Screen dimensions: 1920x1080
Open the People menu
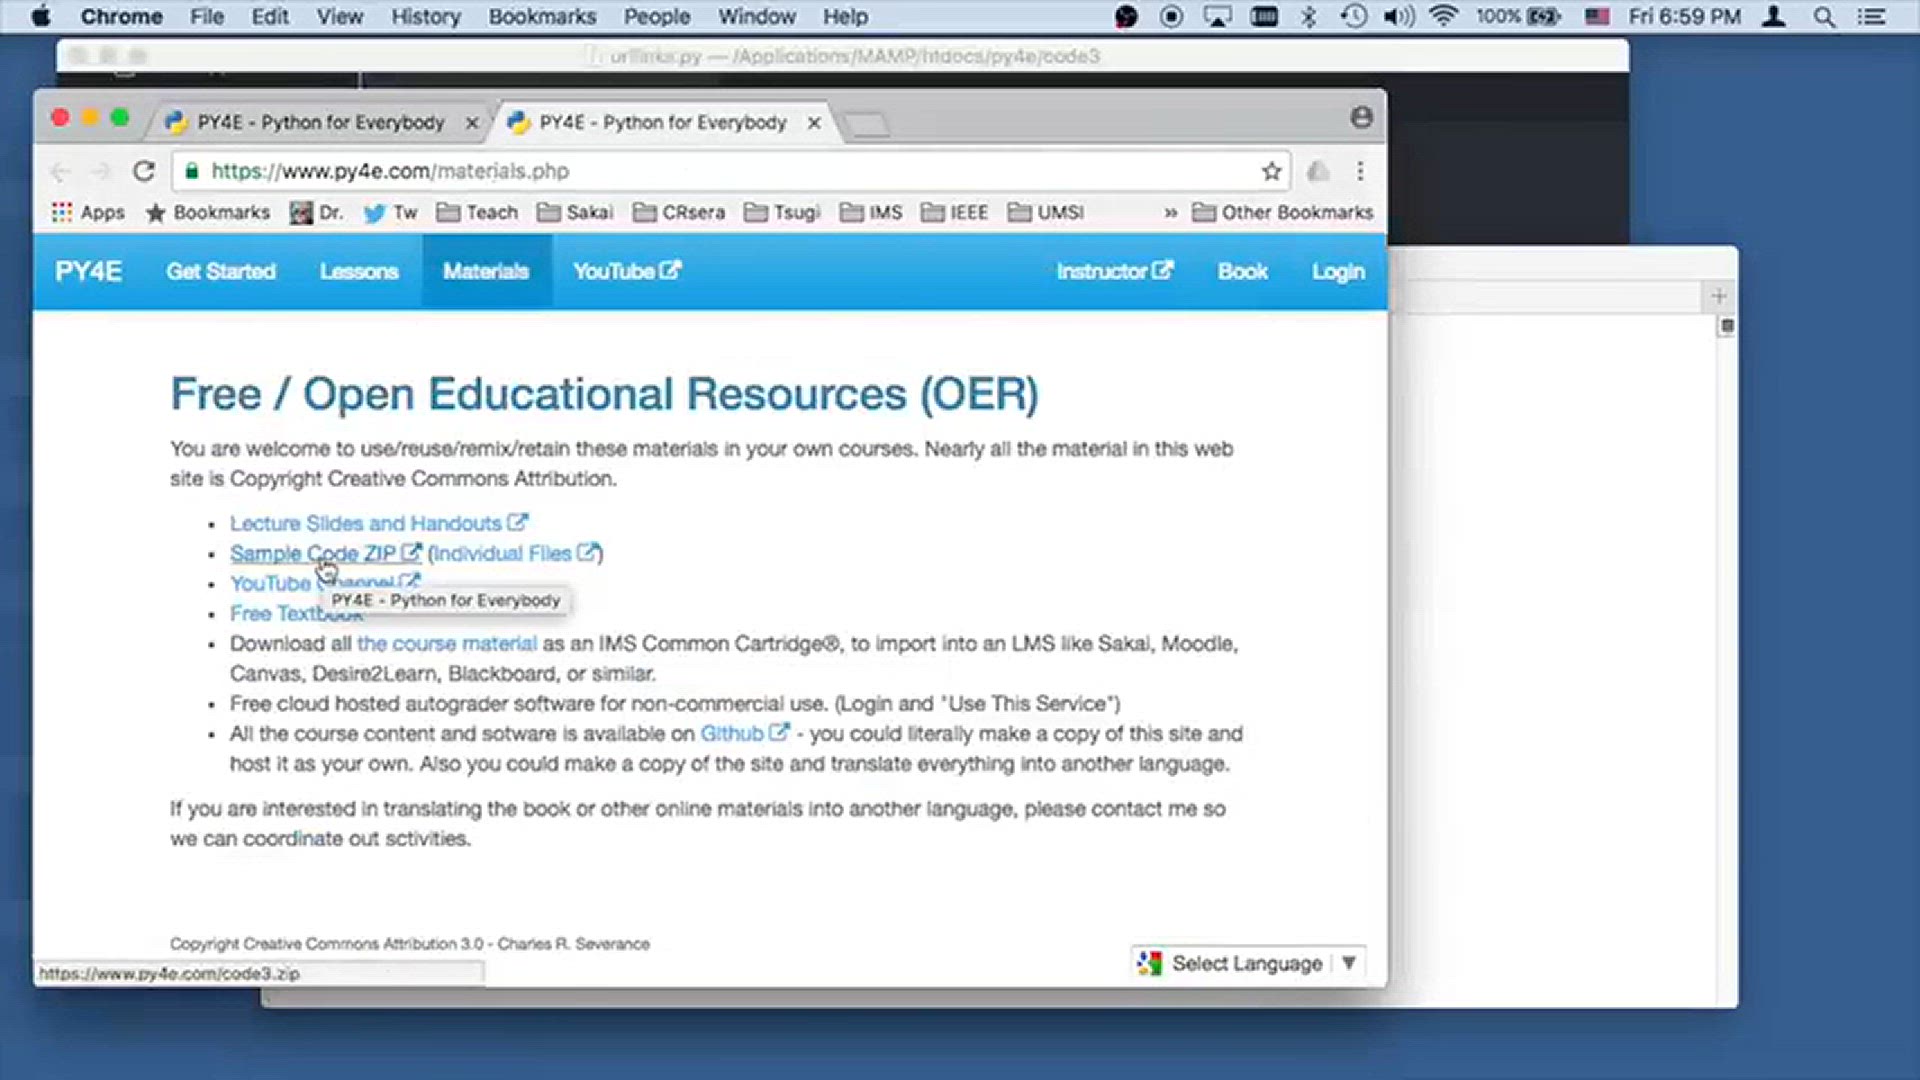click(x=656, y=17)
